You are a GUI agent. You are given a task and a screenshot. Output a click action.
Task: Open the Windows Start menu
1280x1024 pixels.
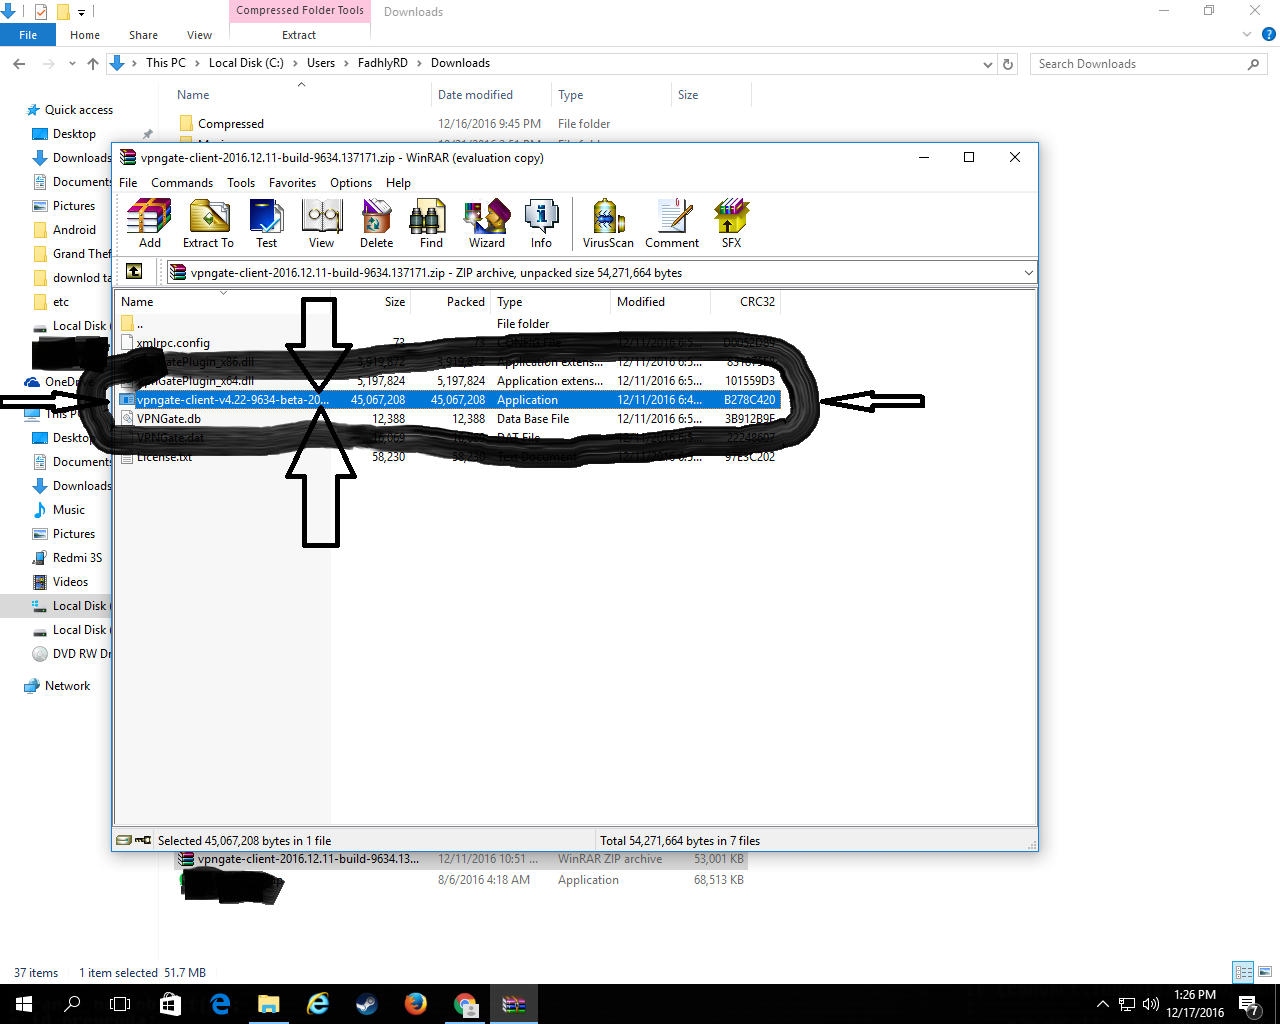coord(24,1004)
